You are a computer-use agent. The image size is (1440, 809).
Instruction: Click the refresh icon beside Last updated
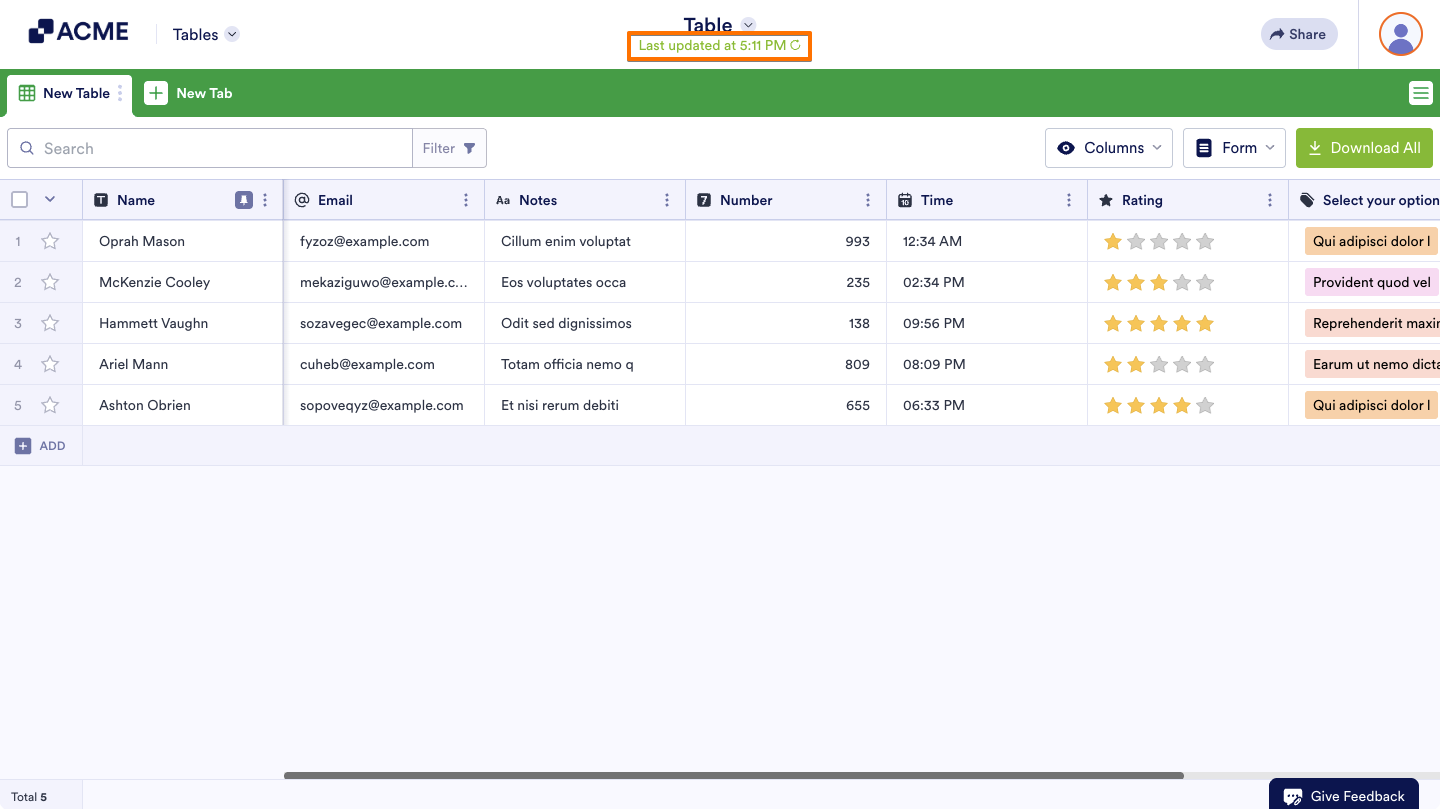point(796,45)
